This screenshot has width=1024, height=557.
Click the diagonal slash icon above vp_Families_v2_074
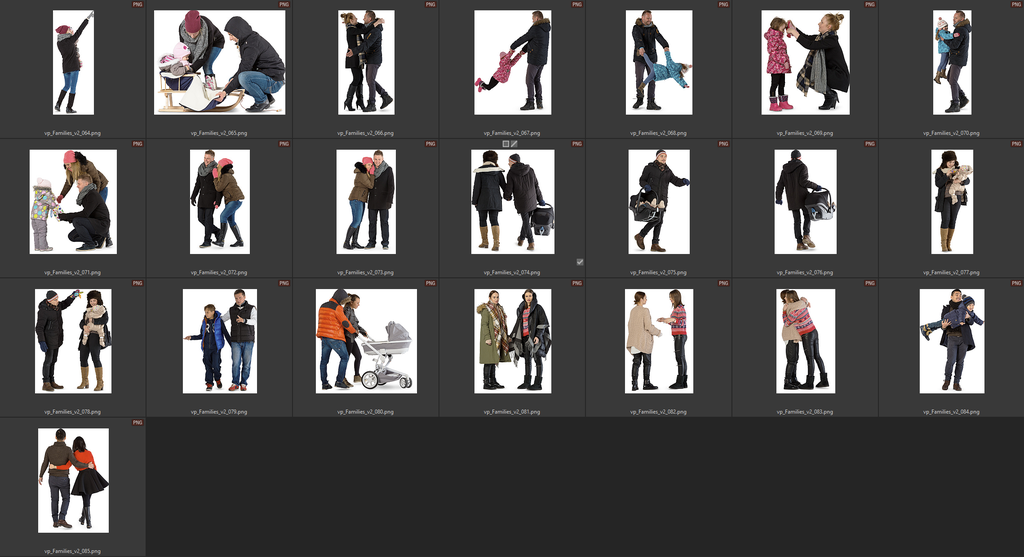point(515,145)
